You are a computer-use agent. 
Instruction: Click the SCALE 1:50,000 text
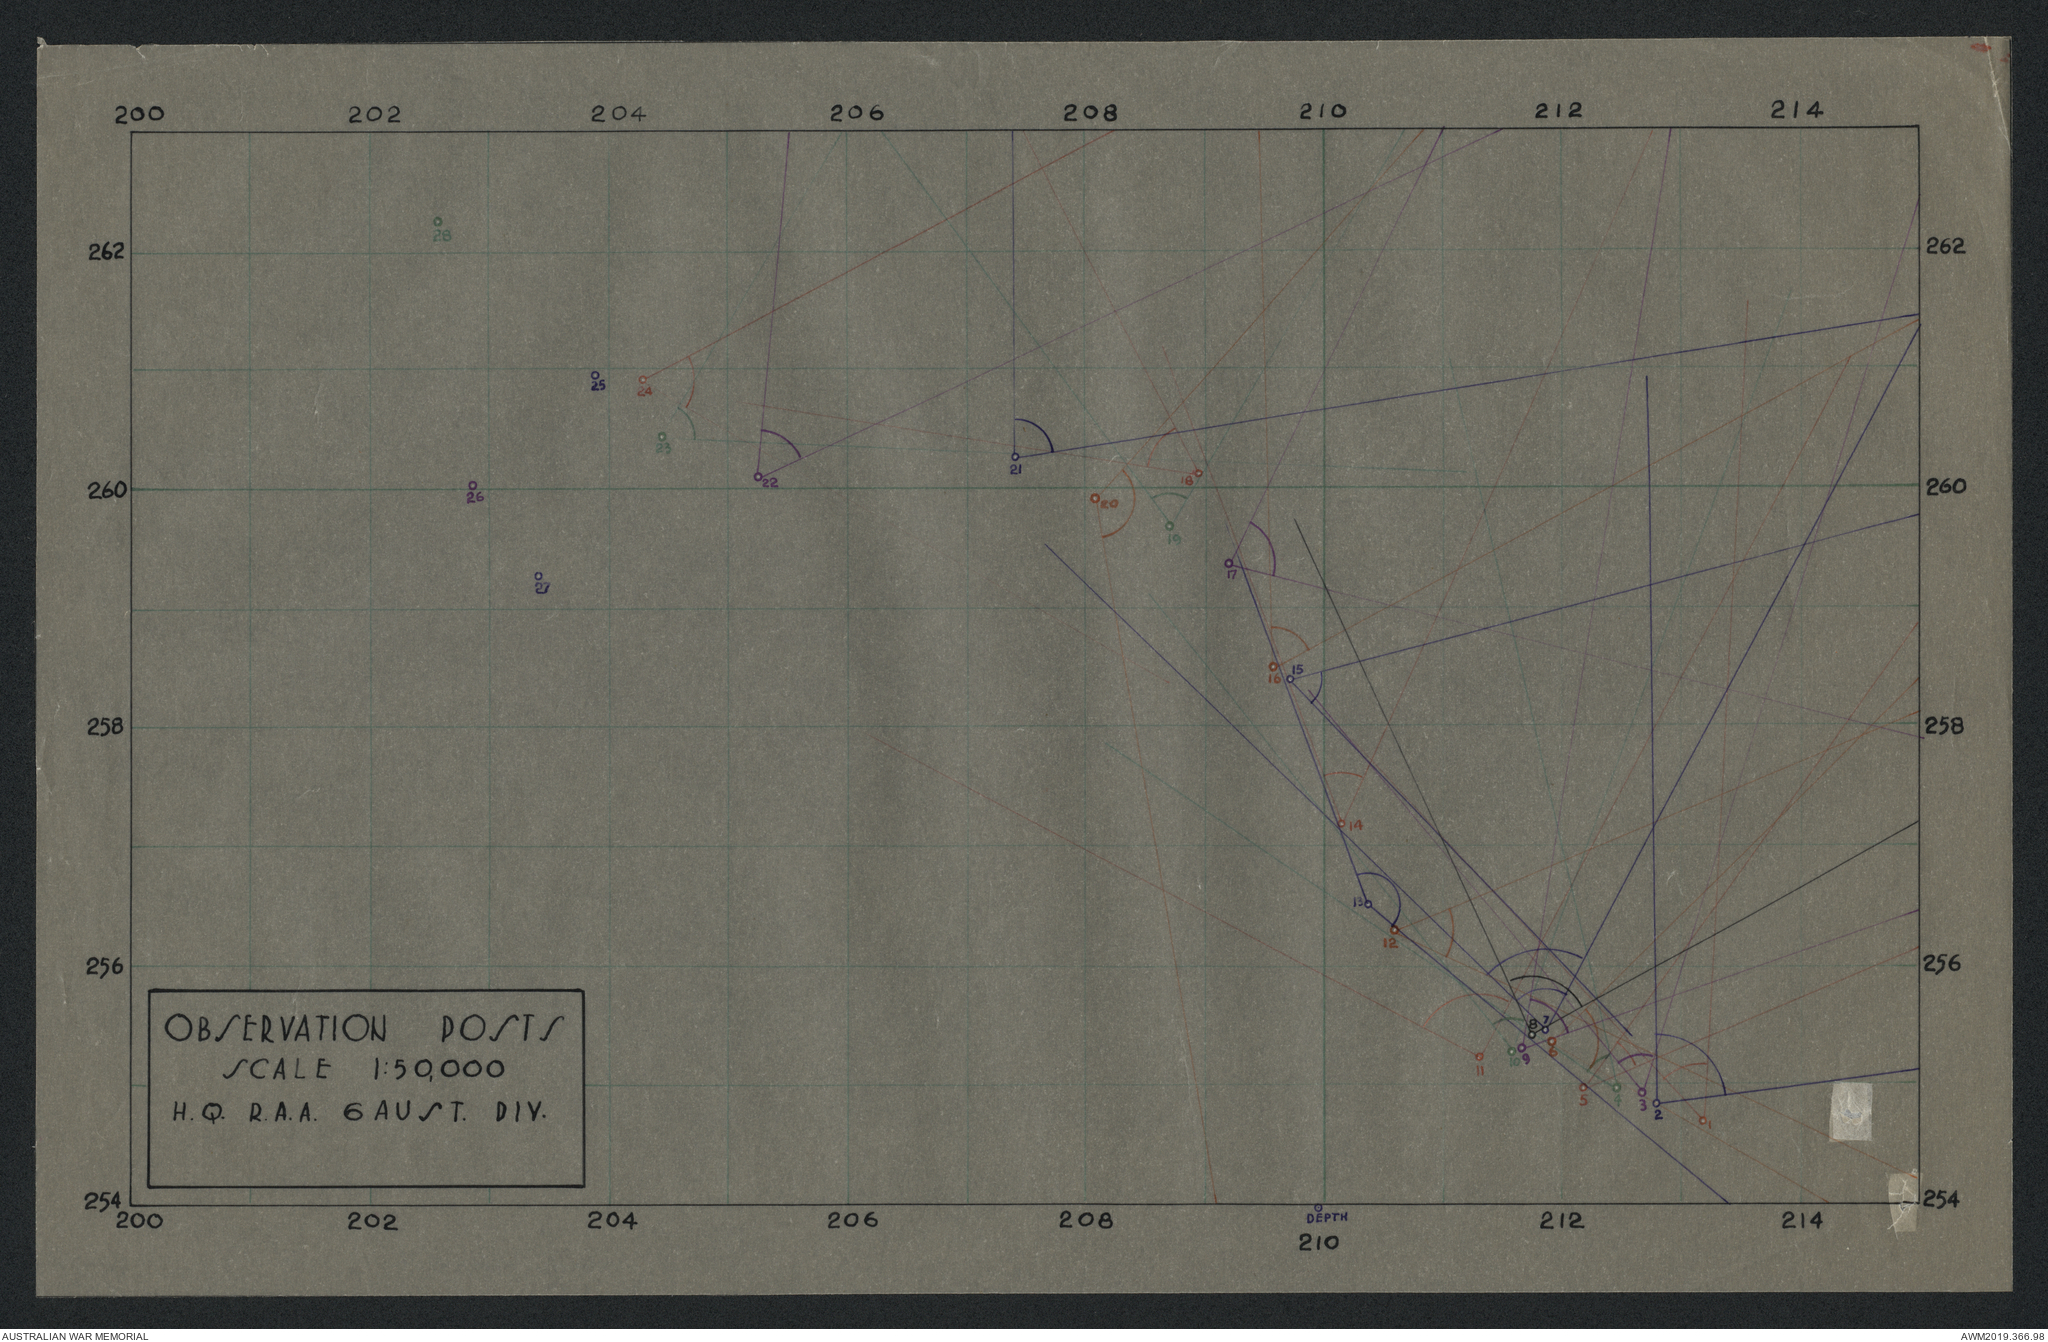coord(363,1069)
